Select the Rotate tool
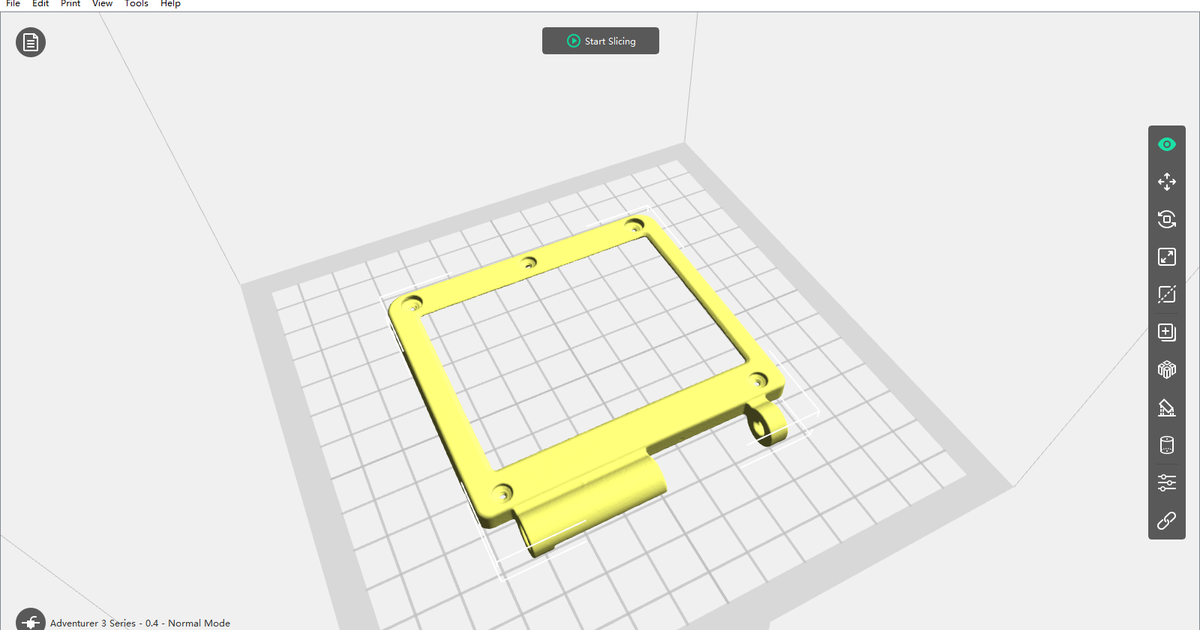 [x=1166, y=219]
